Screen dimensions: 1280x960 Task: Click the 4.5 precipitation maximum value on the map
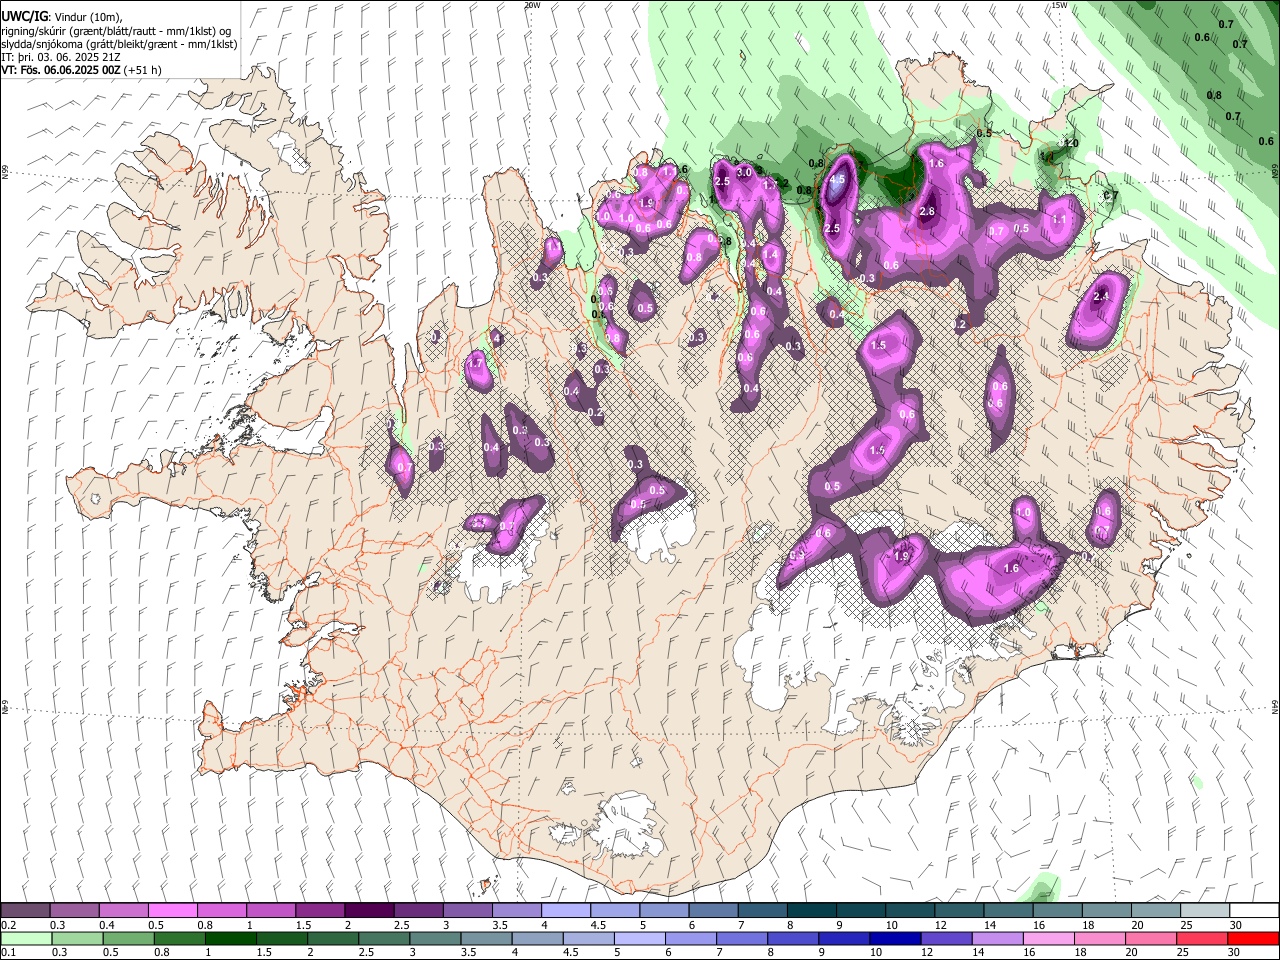tap(838, 180)
